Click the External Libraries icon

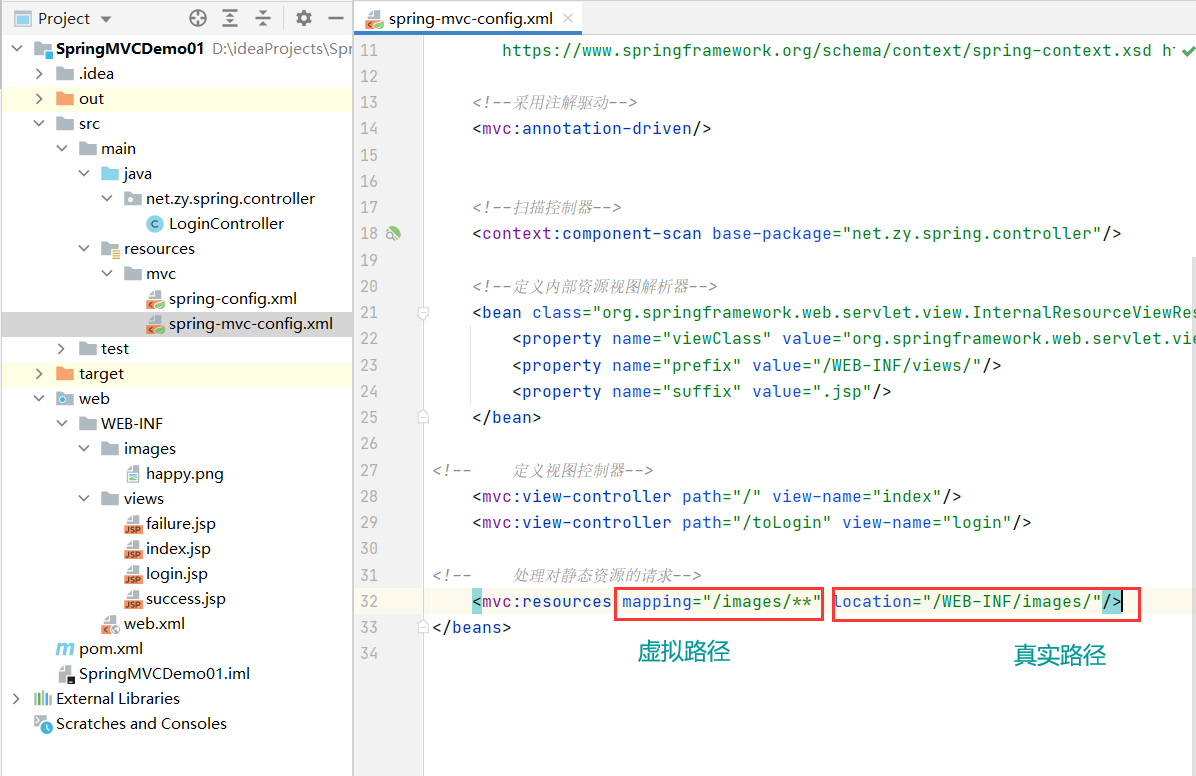pyautogui.click(x=43, y=699)
